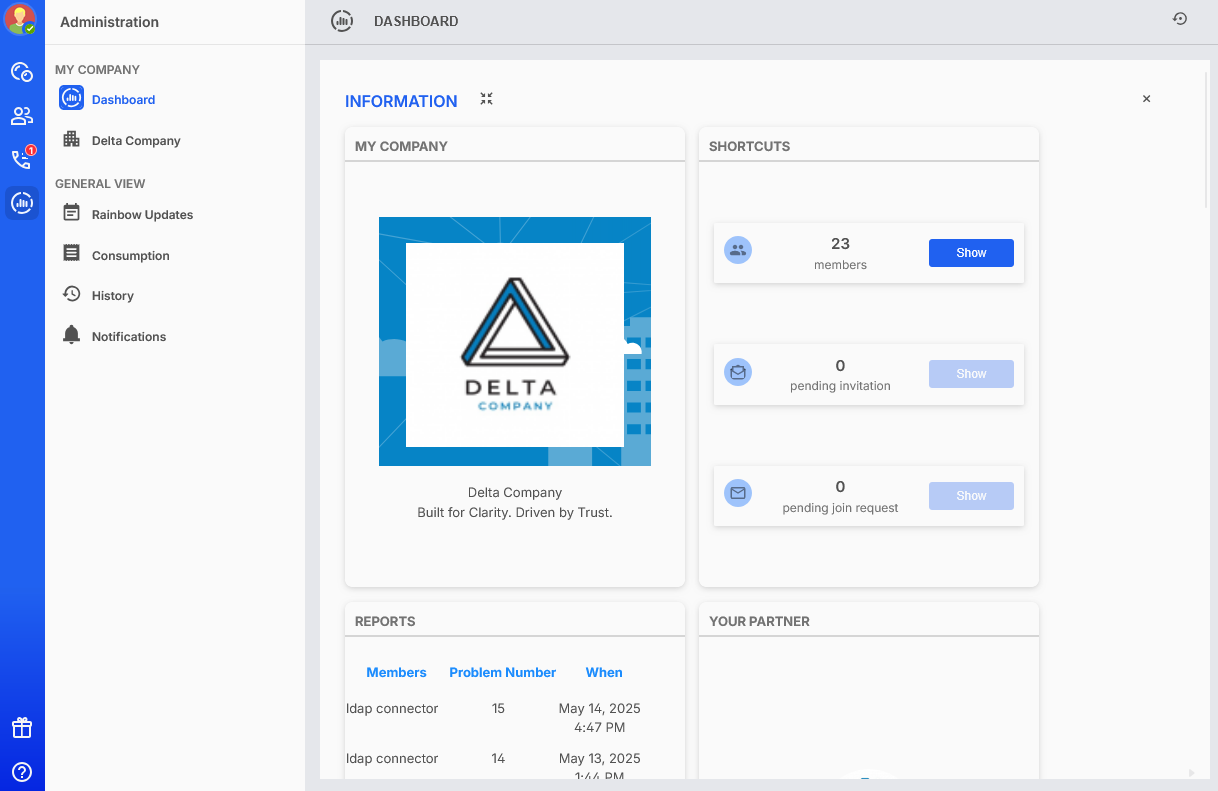Open the user profile avatar
This screenshot has height=791, width=1218.
[21, 19]
